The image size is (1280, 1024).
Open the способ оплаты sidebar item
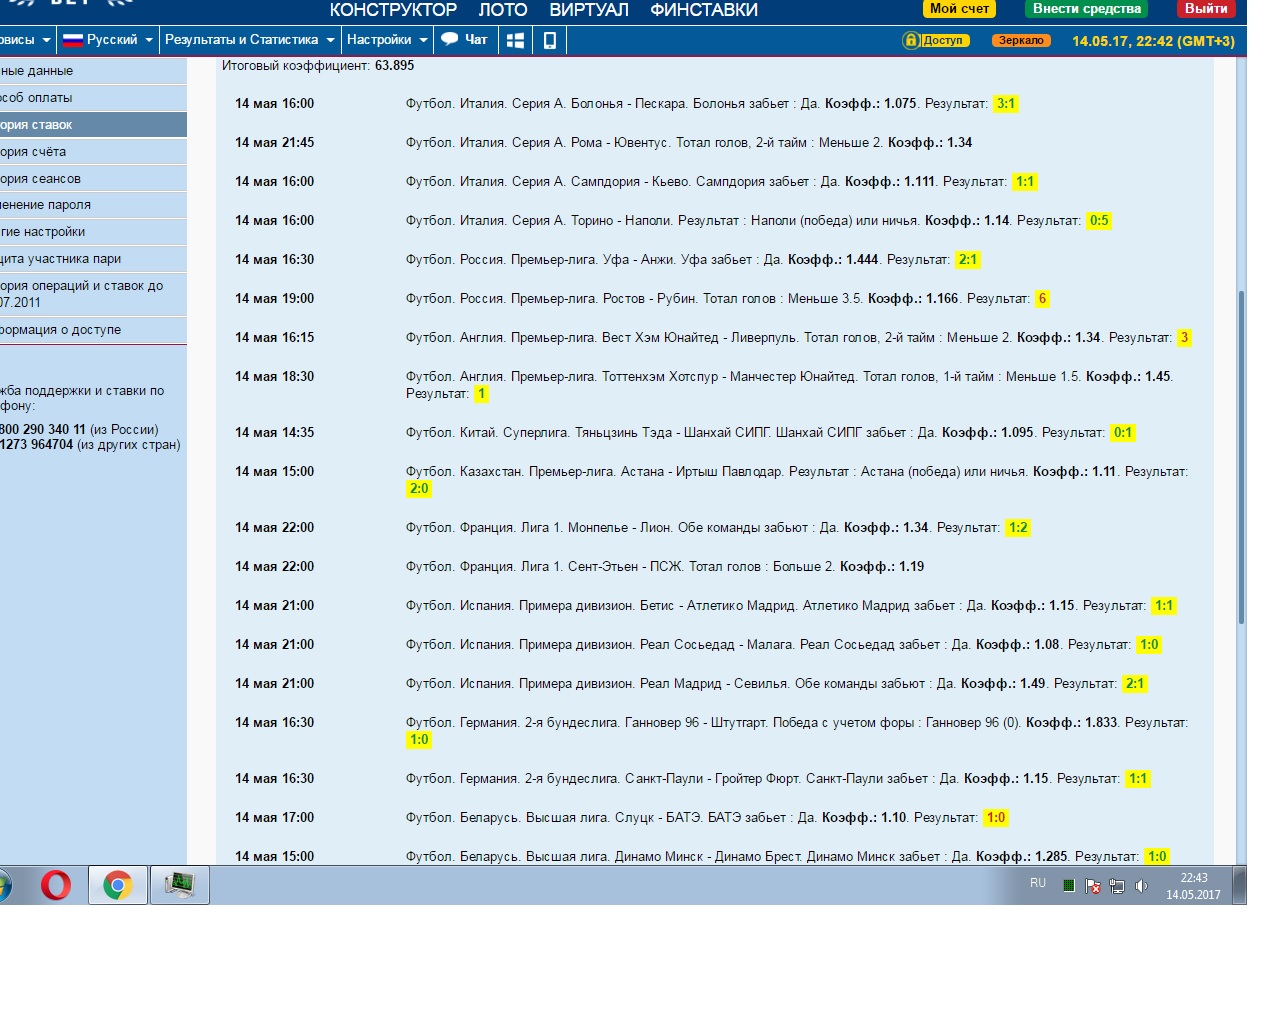tap(93, 98)
